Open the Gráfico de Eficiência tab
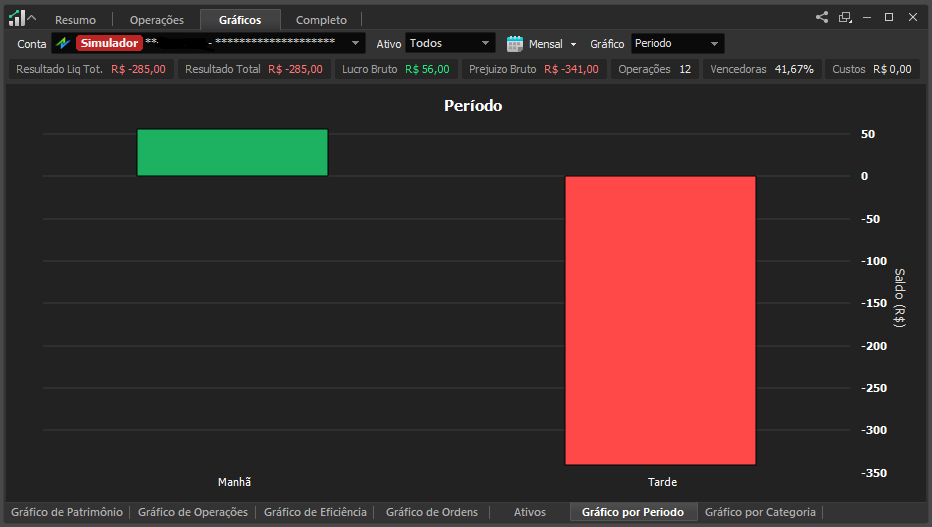 click(315, 512)
